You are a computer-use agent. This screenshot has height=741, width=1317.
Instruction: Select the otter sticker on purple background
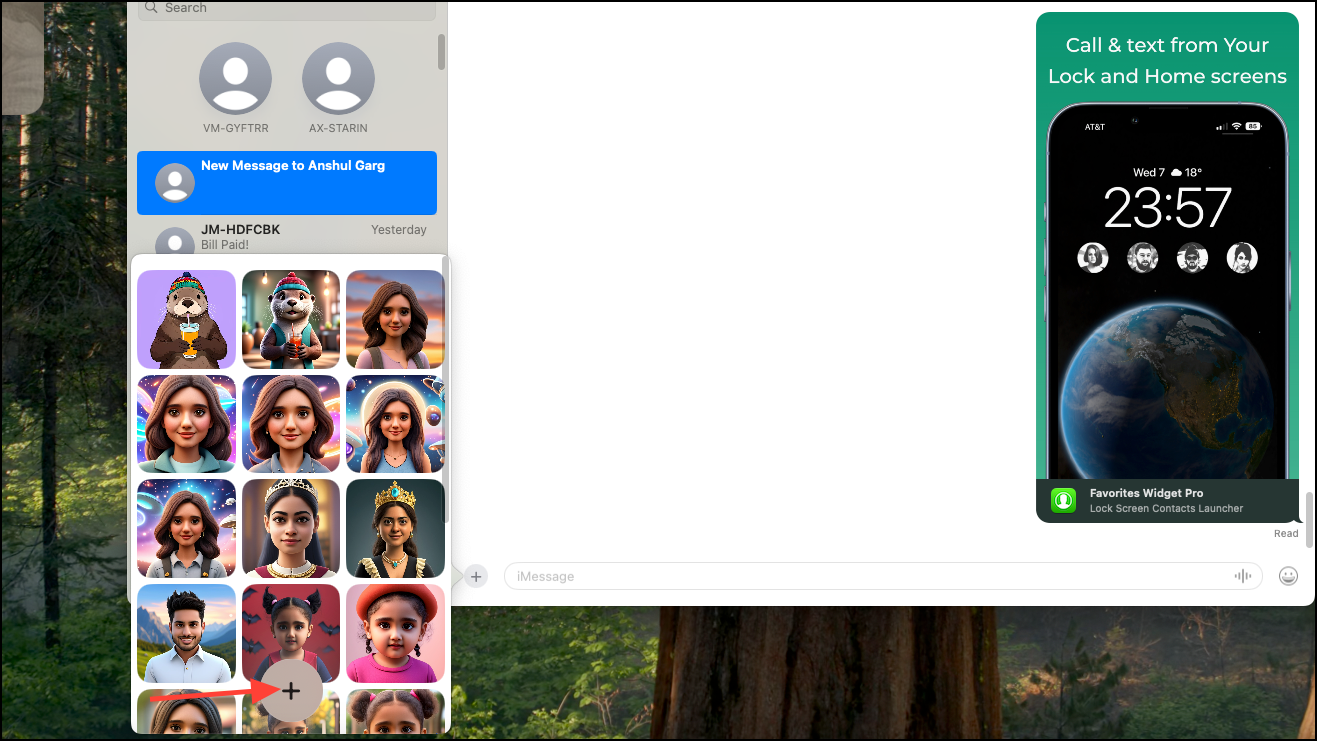[186, 319]
